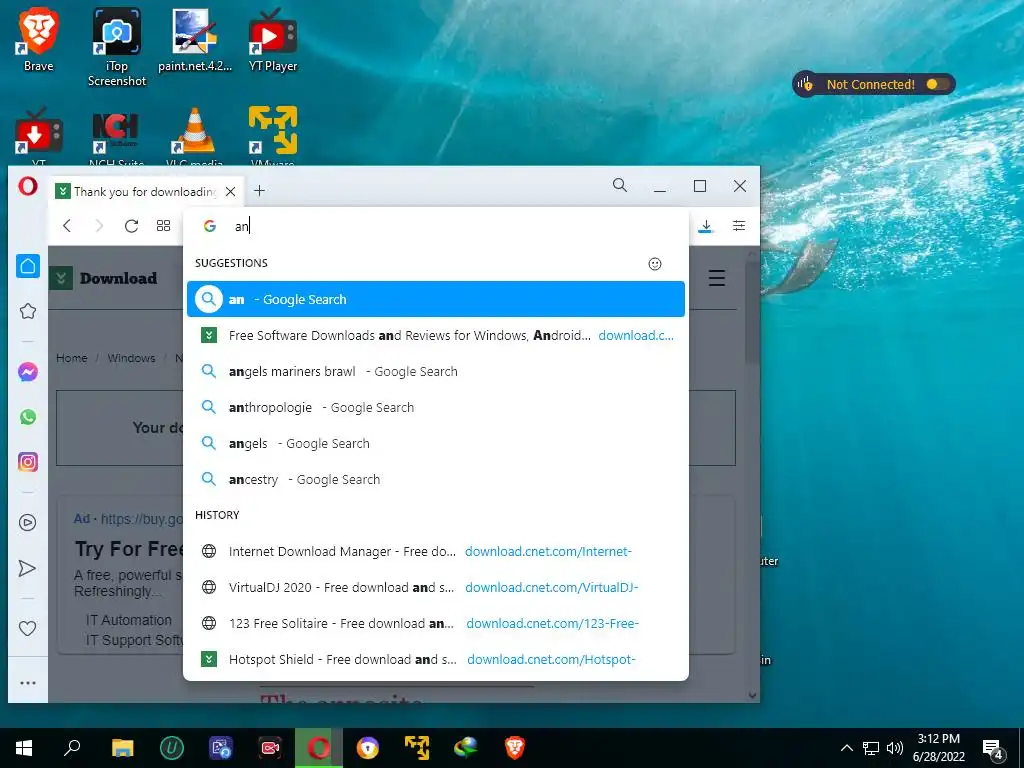Open sidebar Home icon

(28, 266)
